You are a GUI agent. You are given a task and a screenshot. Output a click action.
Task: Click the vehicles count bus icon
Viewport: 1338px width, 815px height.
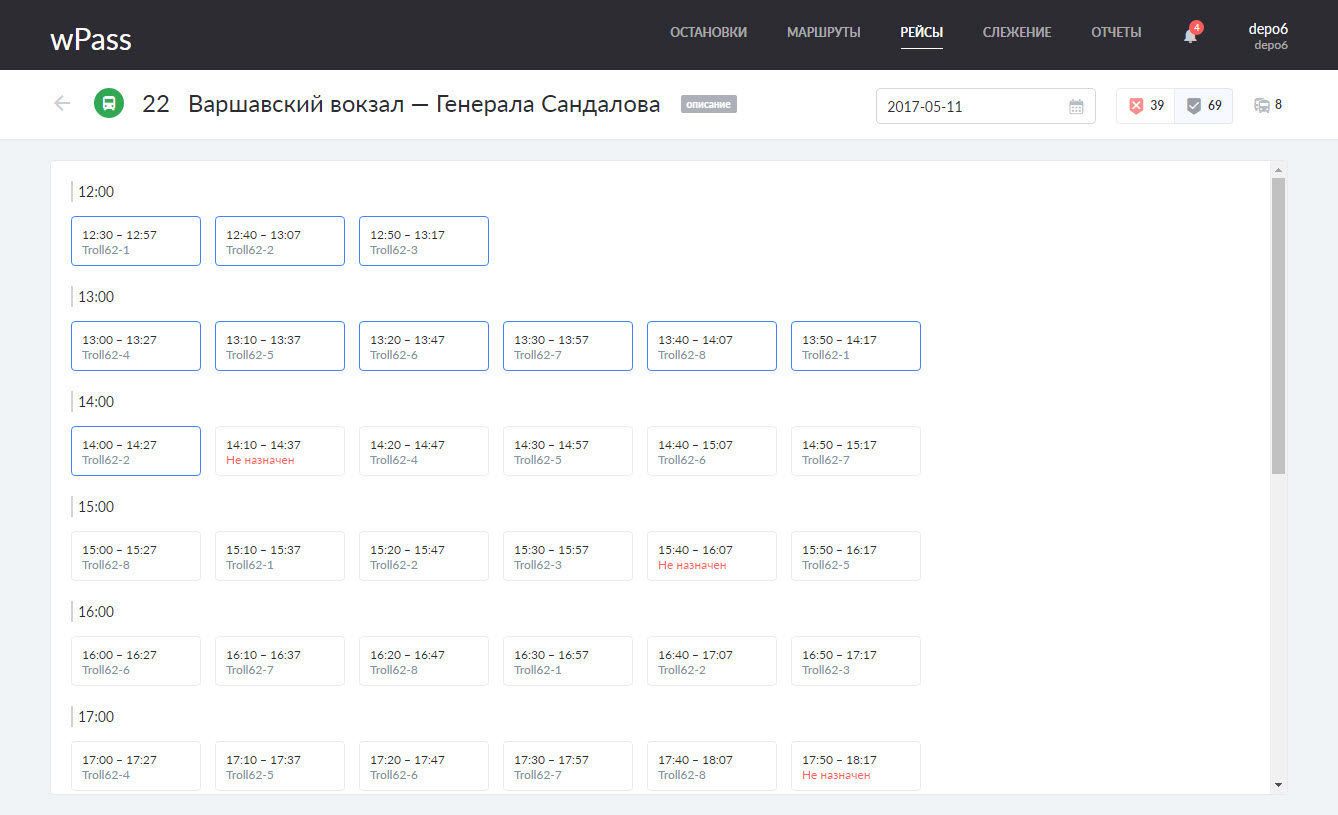click(1262, 105)
